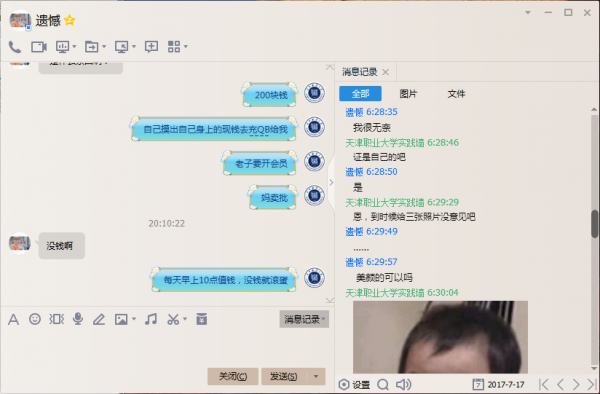Click the message history vertical scrollbar thumb
The width and height of the screenshot is (600, 394).
[594, 224]
